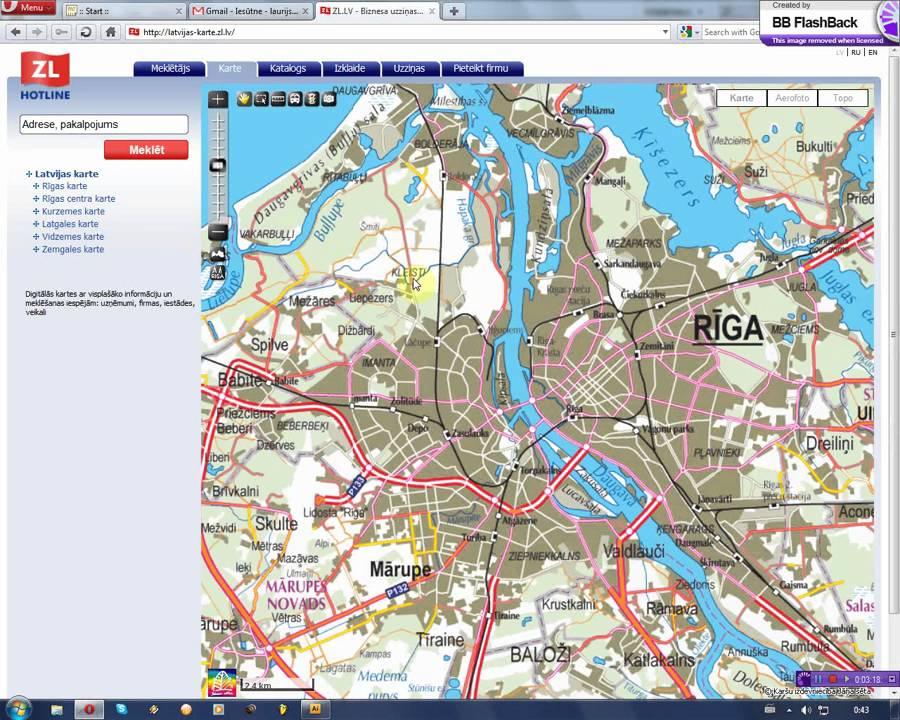Click the Latvia outline overview icon
This screenshot has width=900, height=720.
(218, 254)
